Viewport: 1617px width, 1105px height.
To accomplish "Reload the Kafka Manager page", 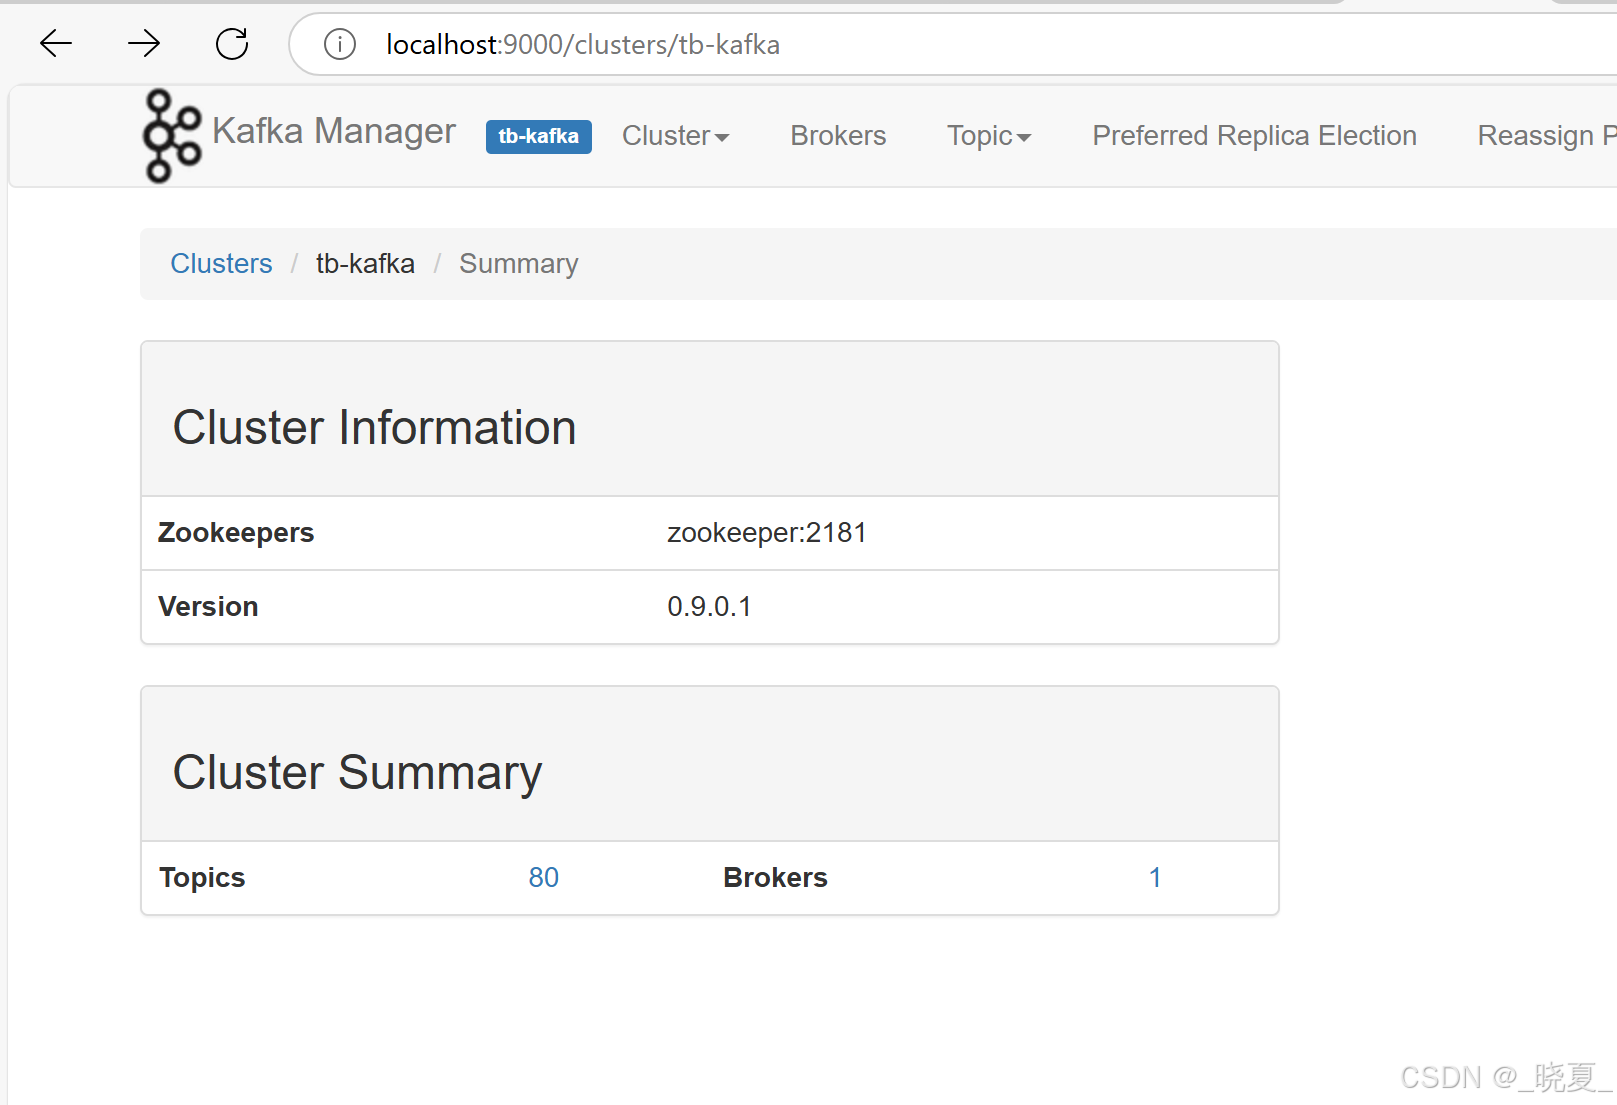I will click(231, 43).
